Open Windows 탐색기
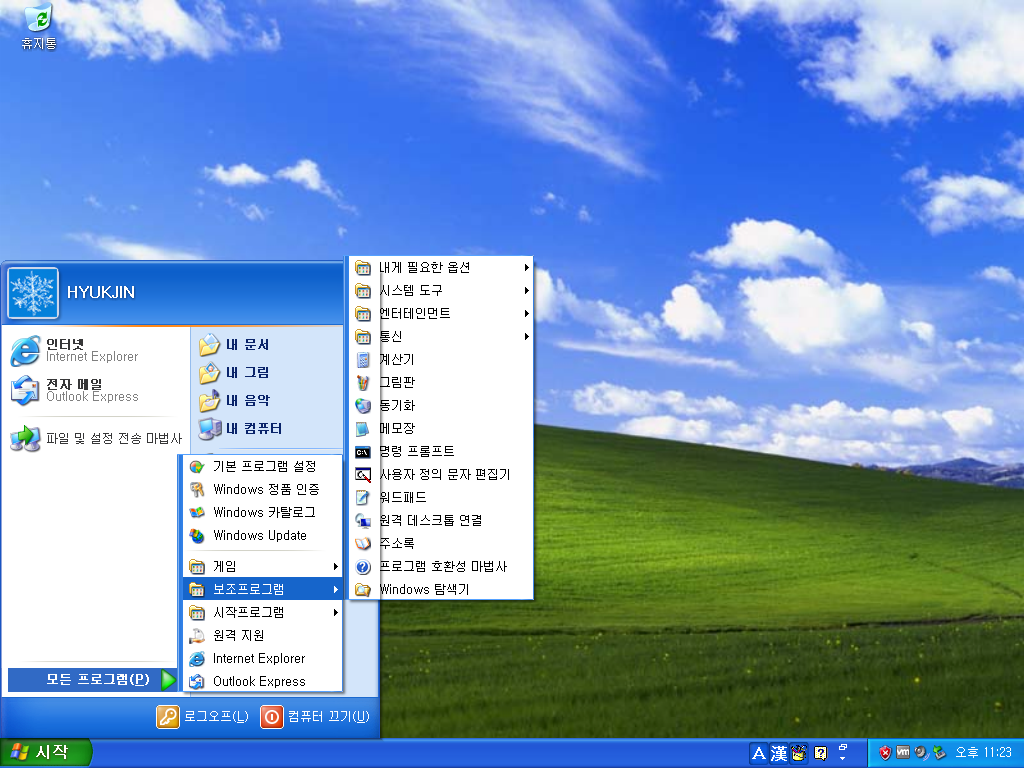 click(x=441, y=589)
